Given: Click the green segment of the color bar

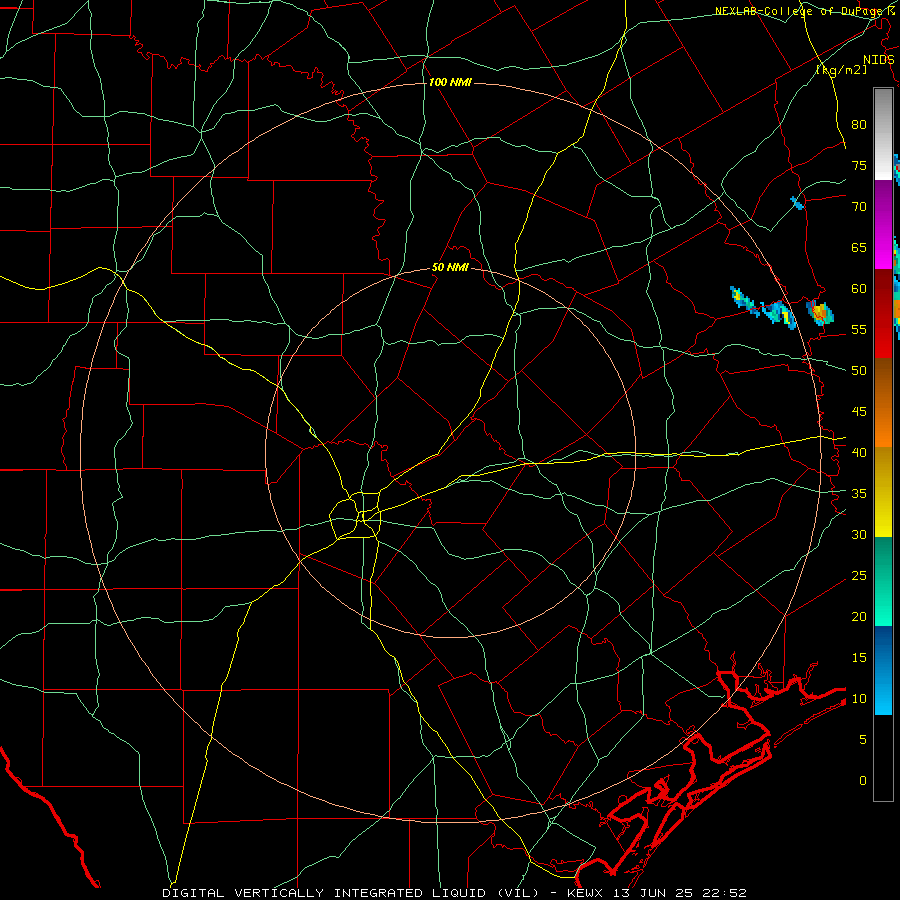Looking at the screenshot, I should click(883, 581).
